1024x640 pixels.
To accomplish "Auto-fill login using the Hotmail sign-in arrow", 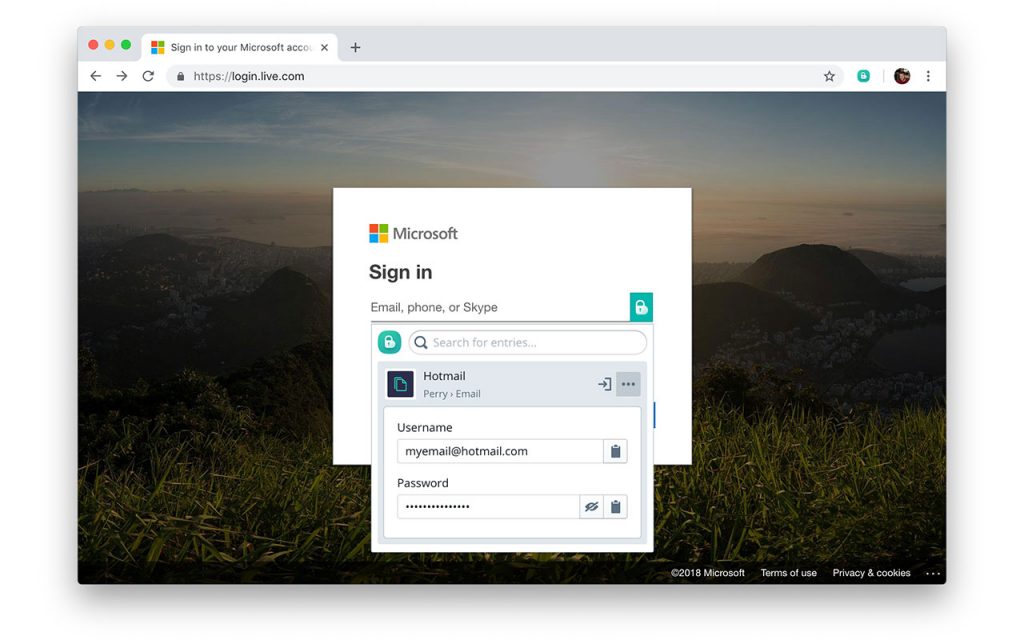I will [605, 384].
